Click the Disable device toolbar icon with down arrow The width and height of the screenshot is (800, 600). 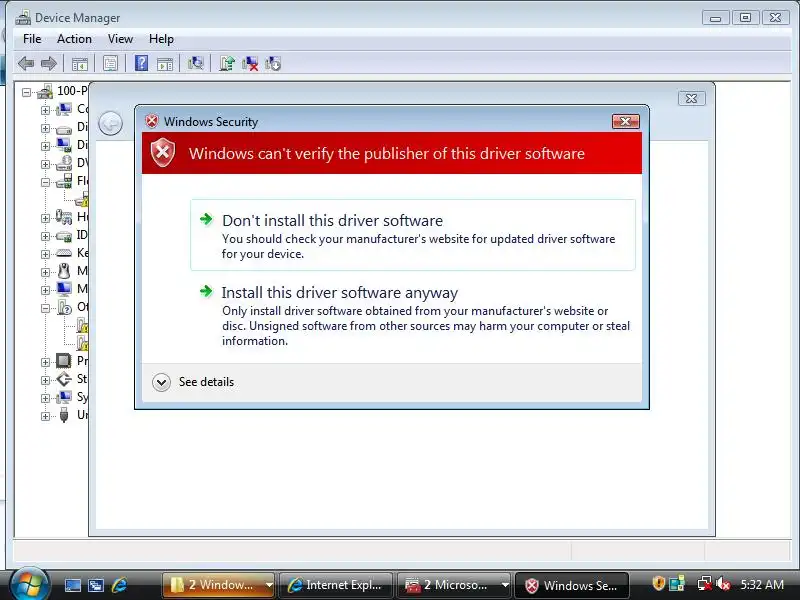point(273,64)
